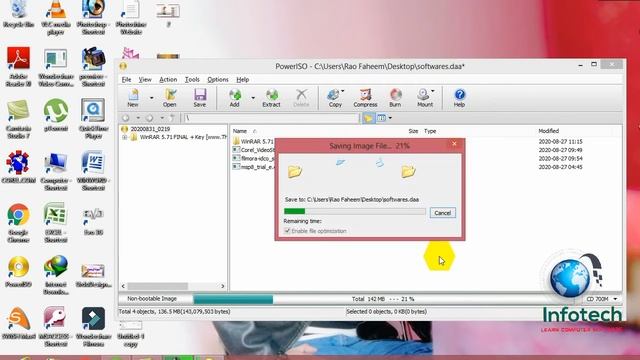Image resolution: width=640 pixels, height=360 pixels.
Task: Toggle Enable file optimization checkbox
Action: 287,231
